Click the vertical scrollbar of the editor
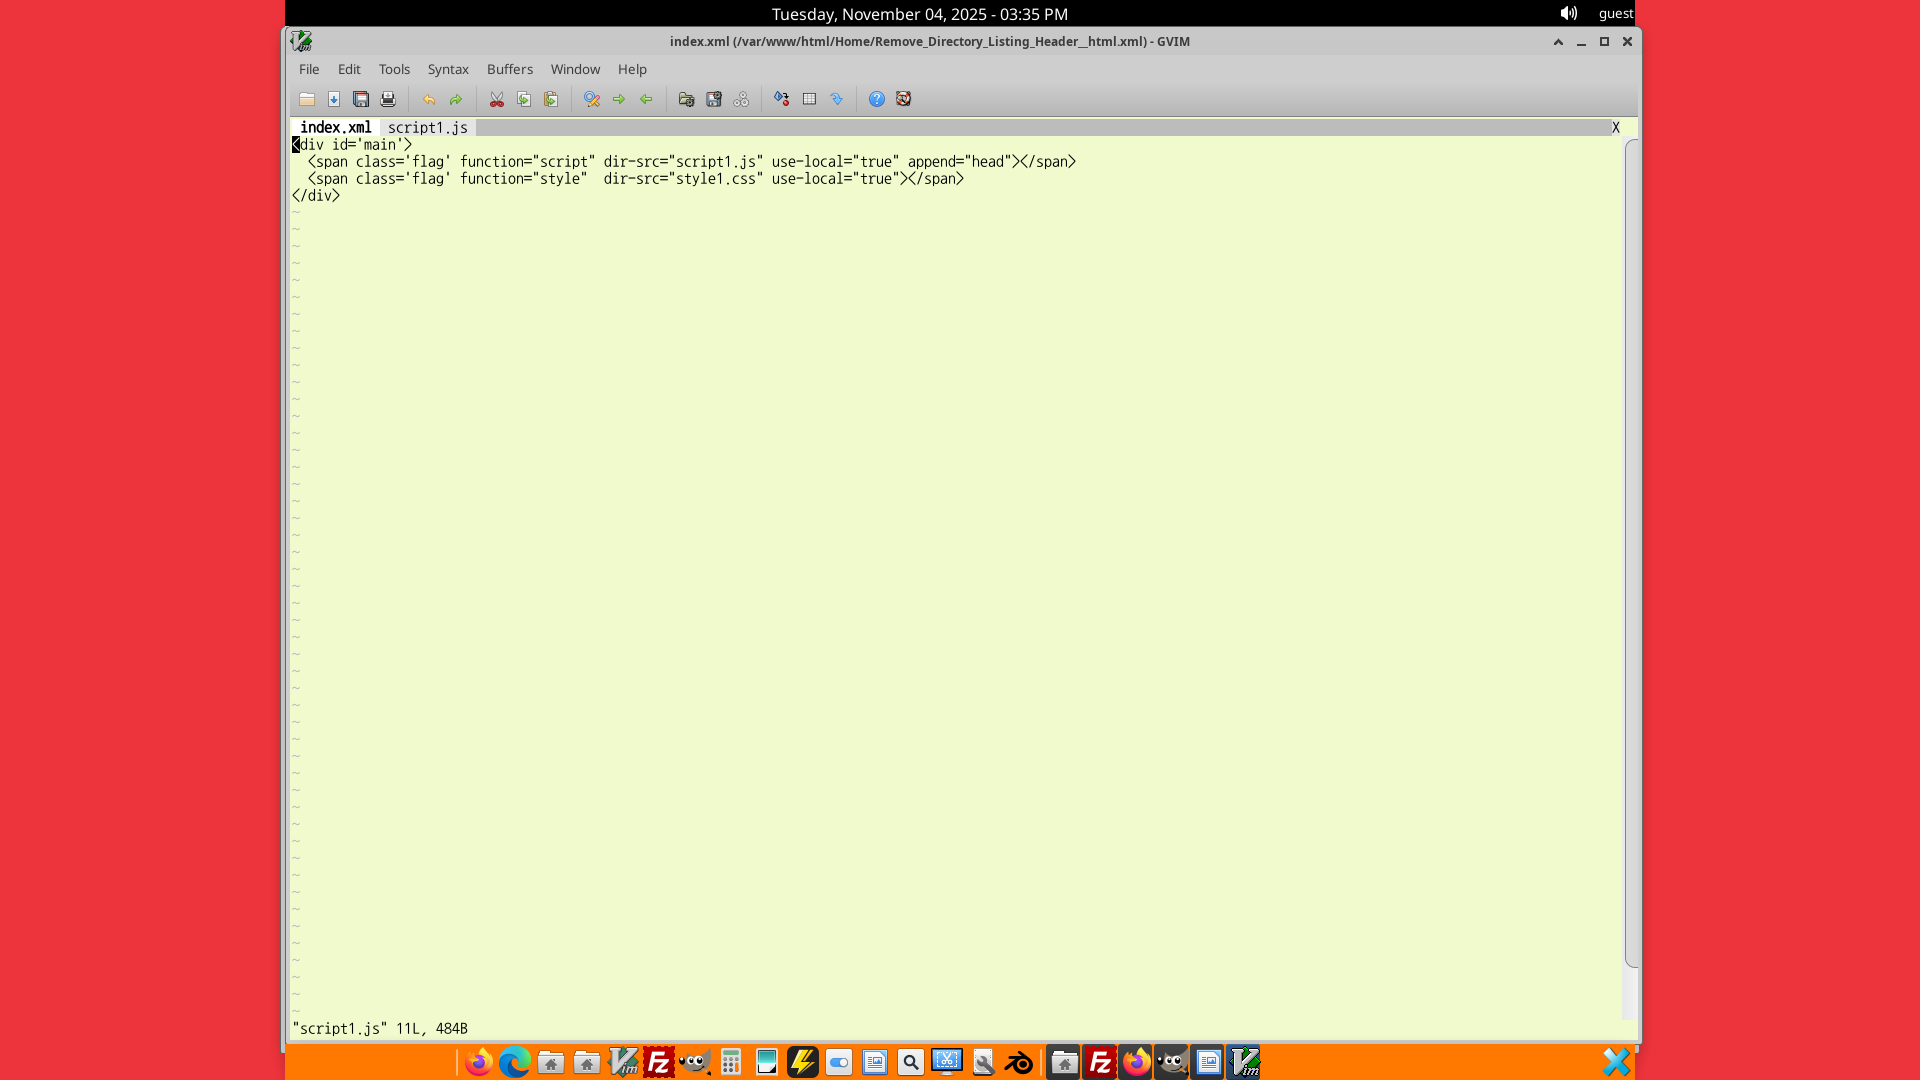1920x1080 pixels. 1631,550
